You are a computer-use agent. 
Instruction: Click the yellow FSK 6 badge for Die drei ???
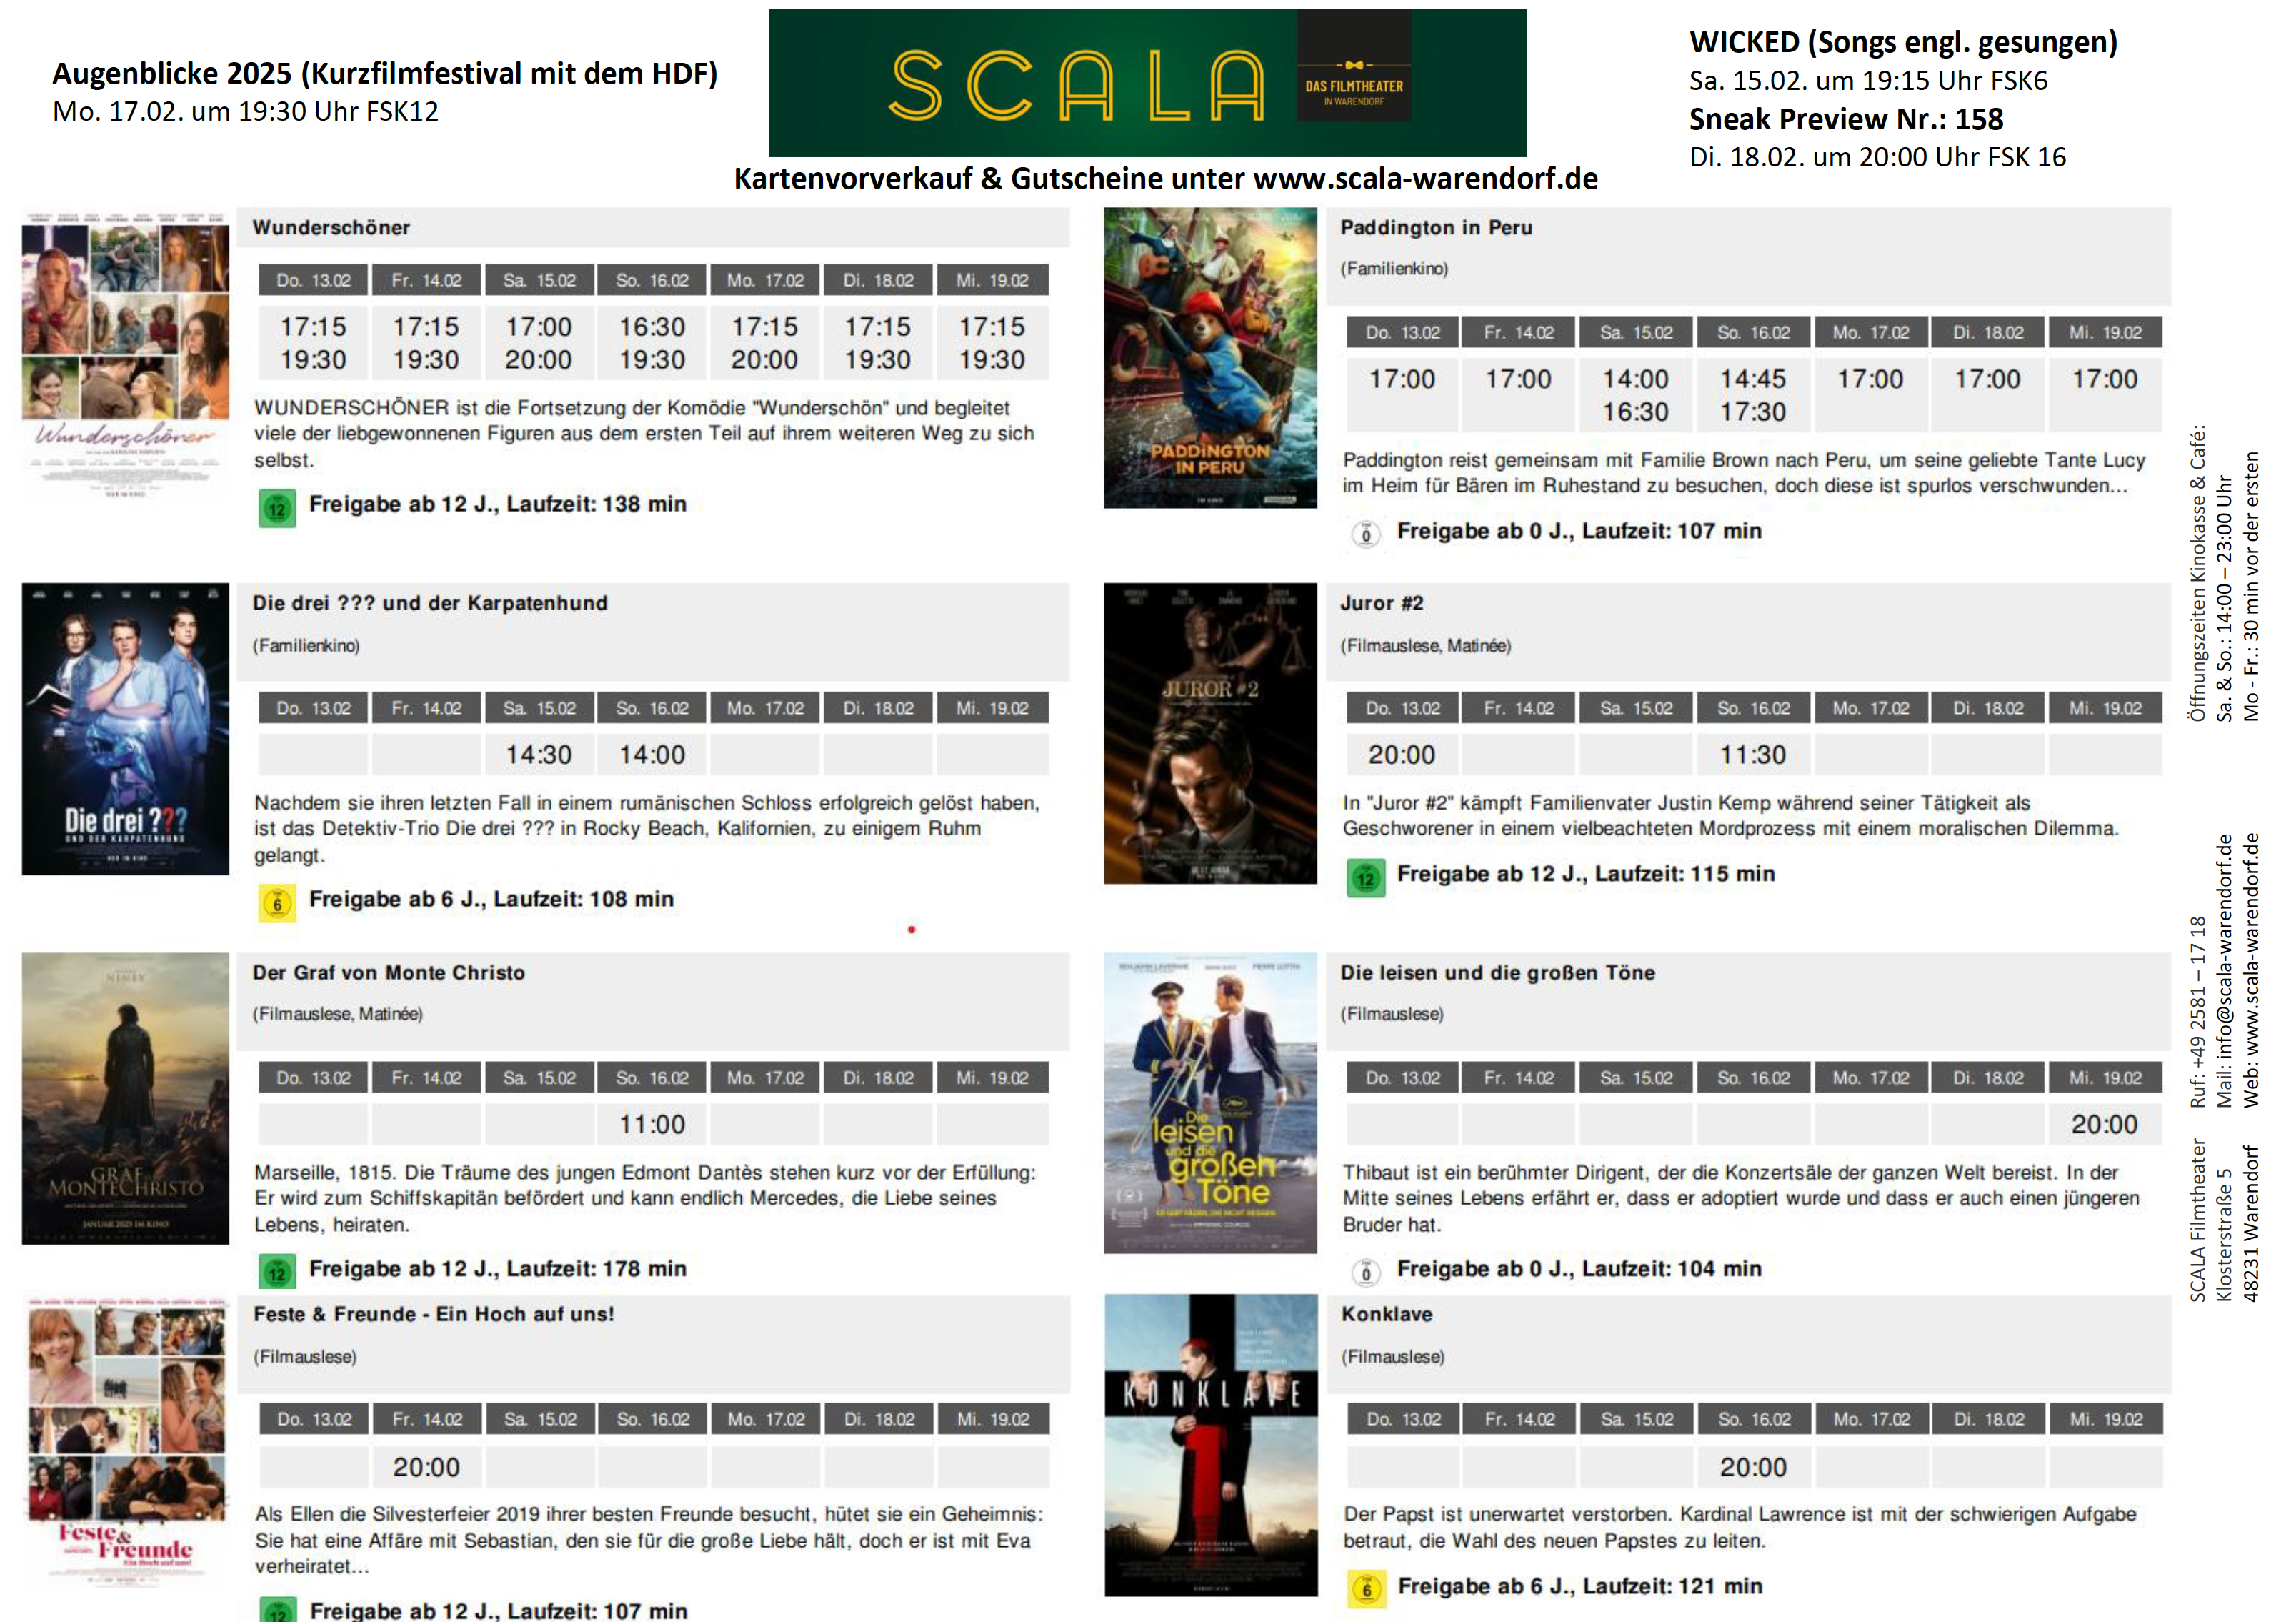coord(277,903)
